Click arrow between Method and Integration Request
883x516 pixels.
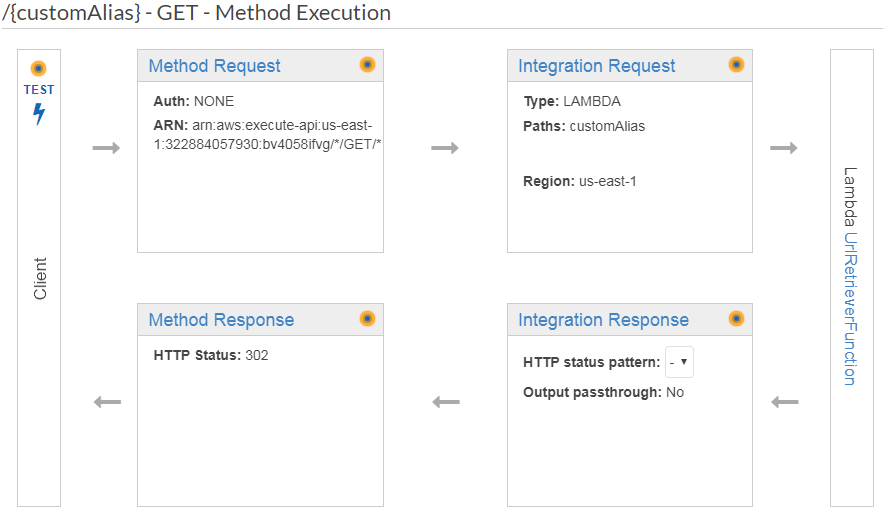click(445, 148)
